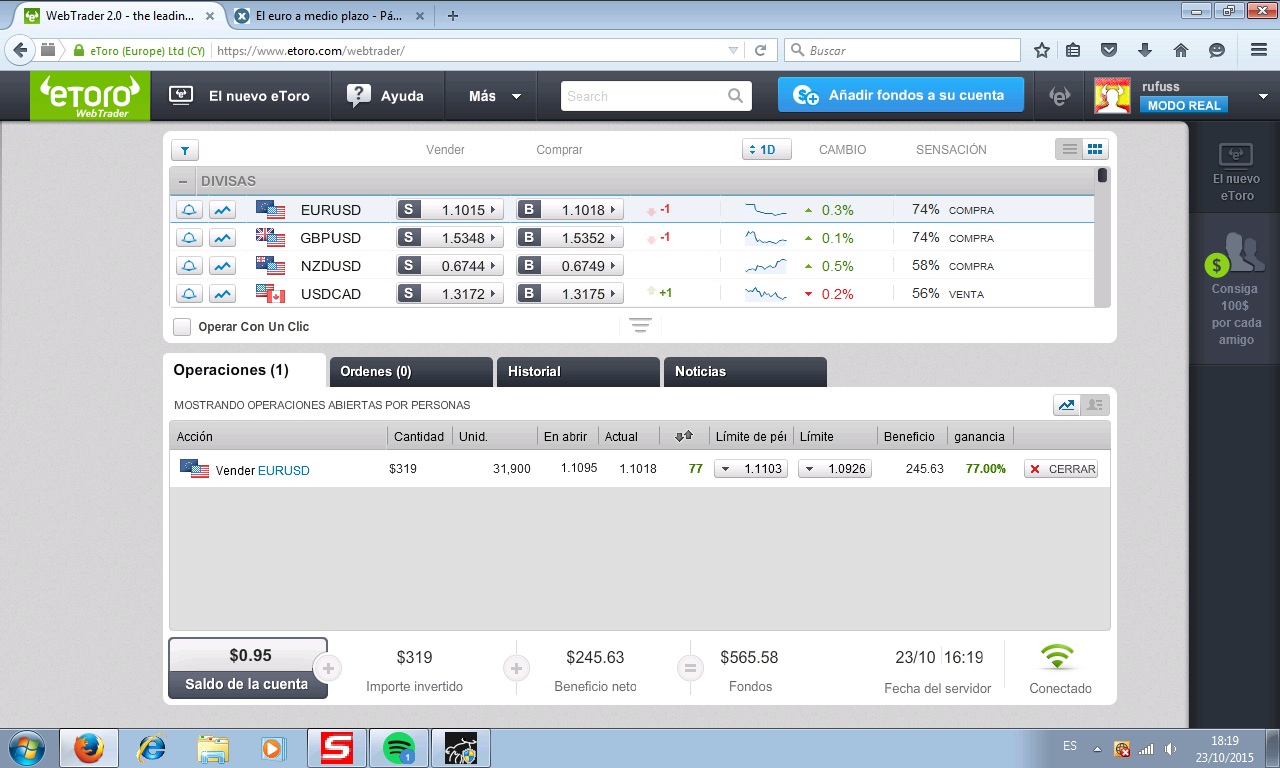Click the eToro WebTrader logo

point(90,97)
